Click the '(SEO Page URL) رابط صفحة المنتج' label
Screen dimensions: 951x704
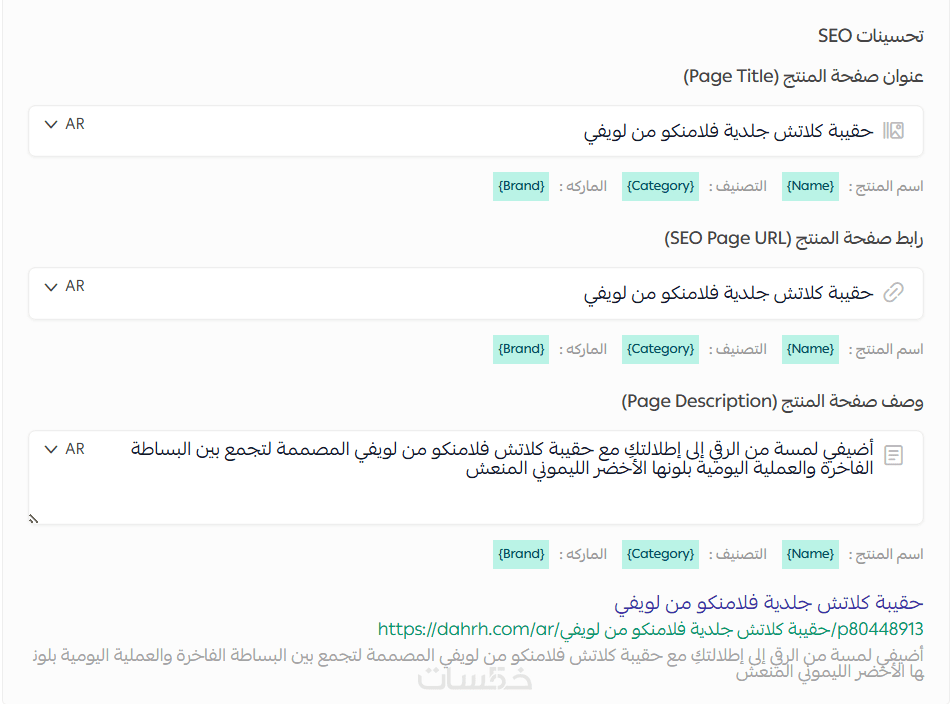click(793, 238)
